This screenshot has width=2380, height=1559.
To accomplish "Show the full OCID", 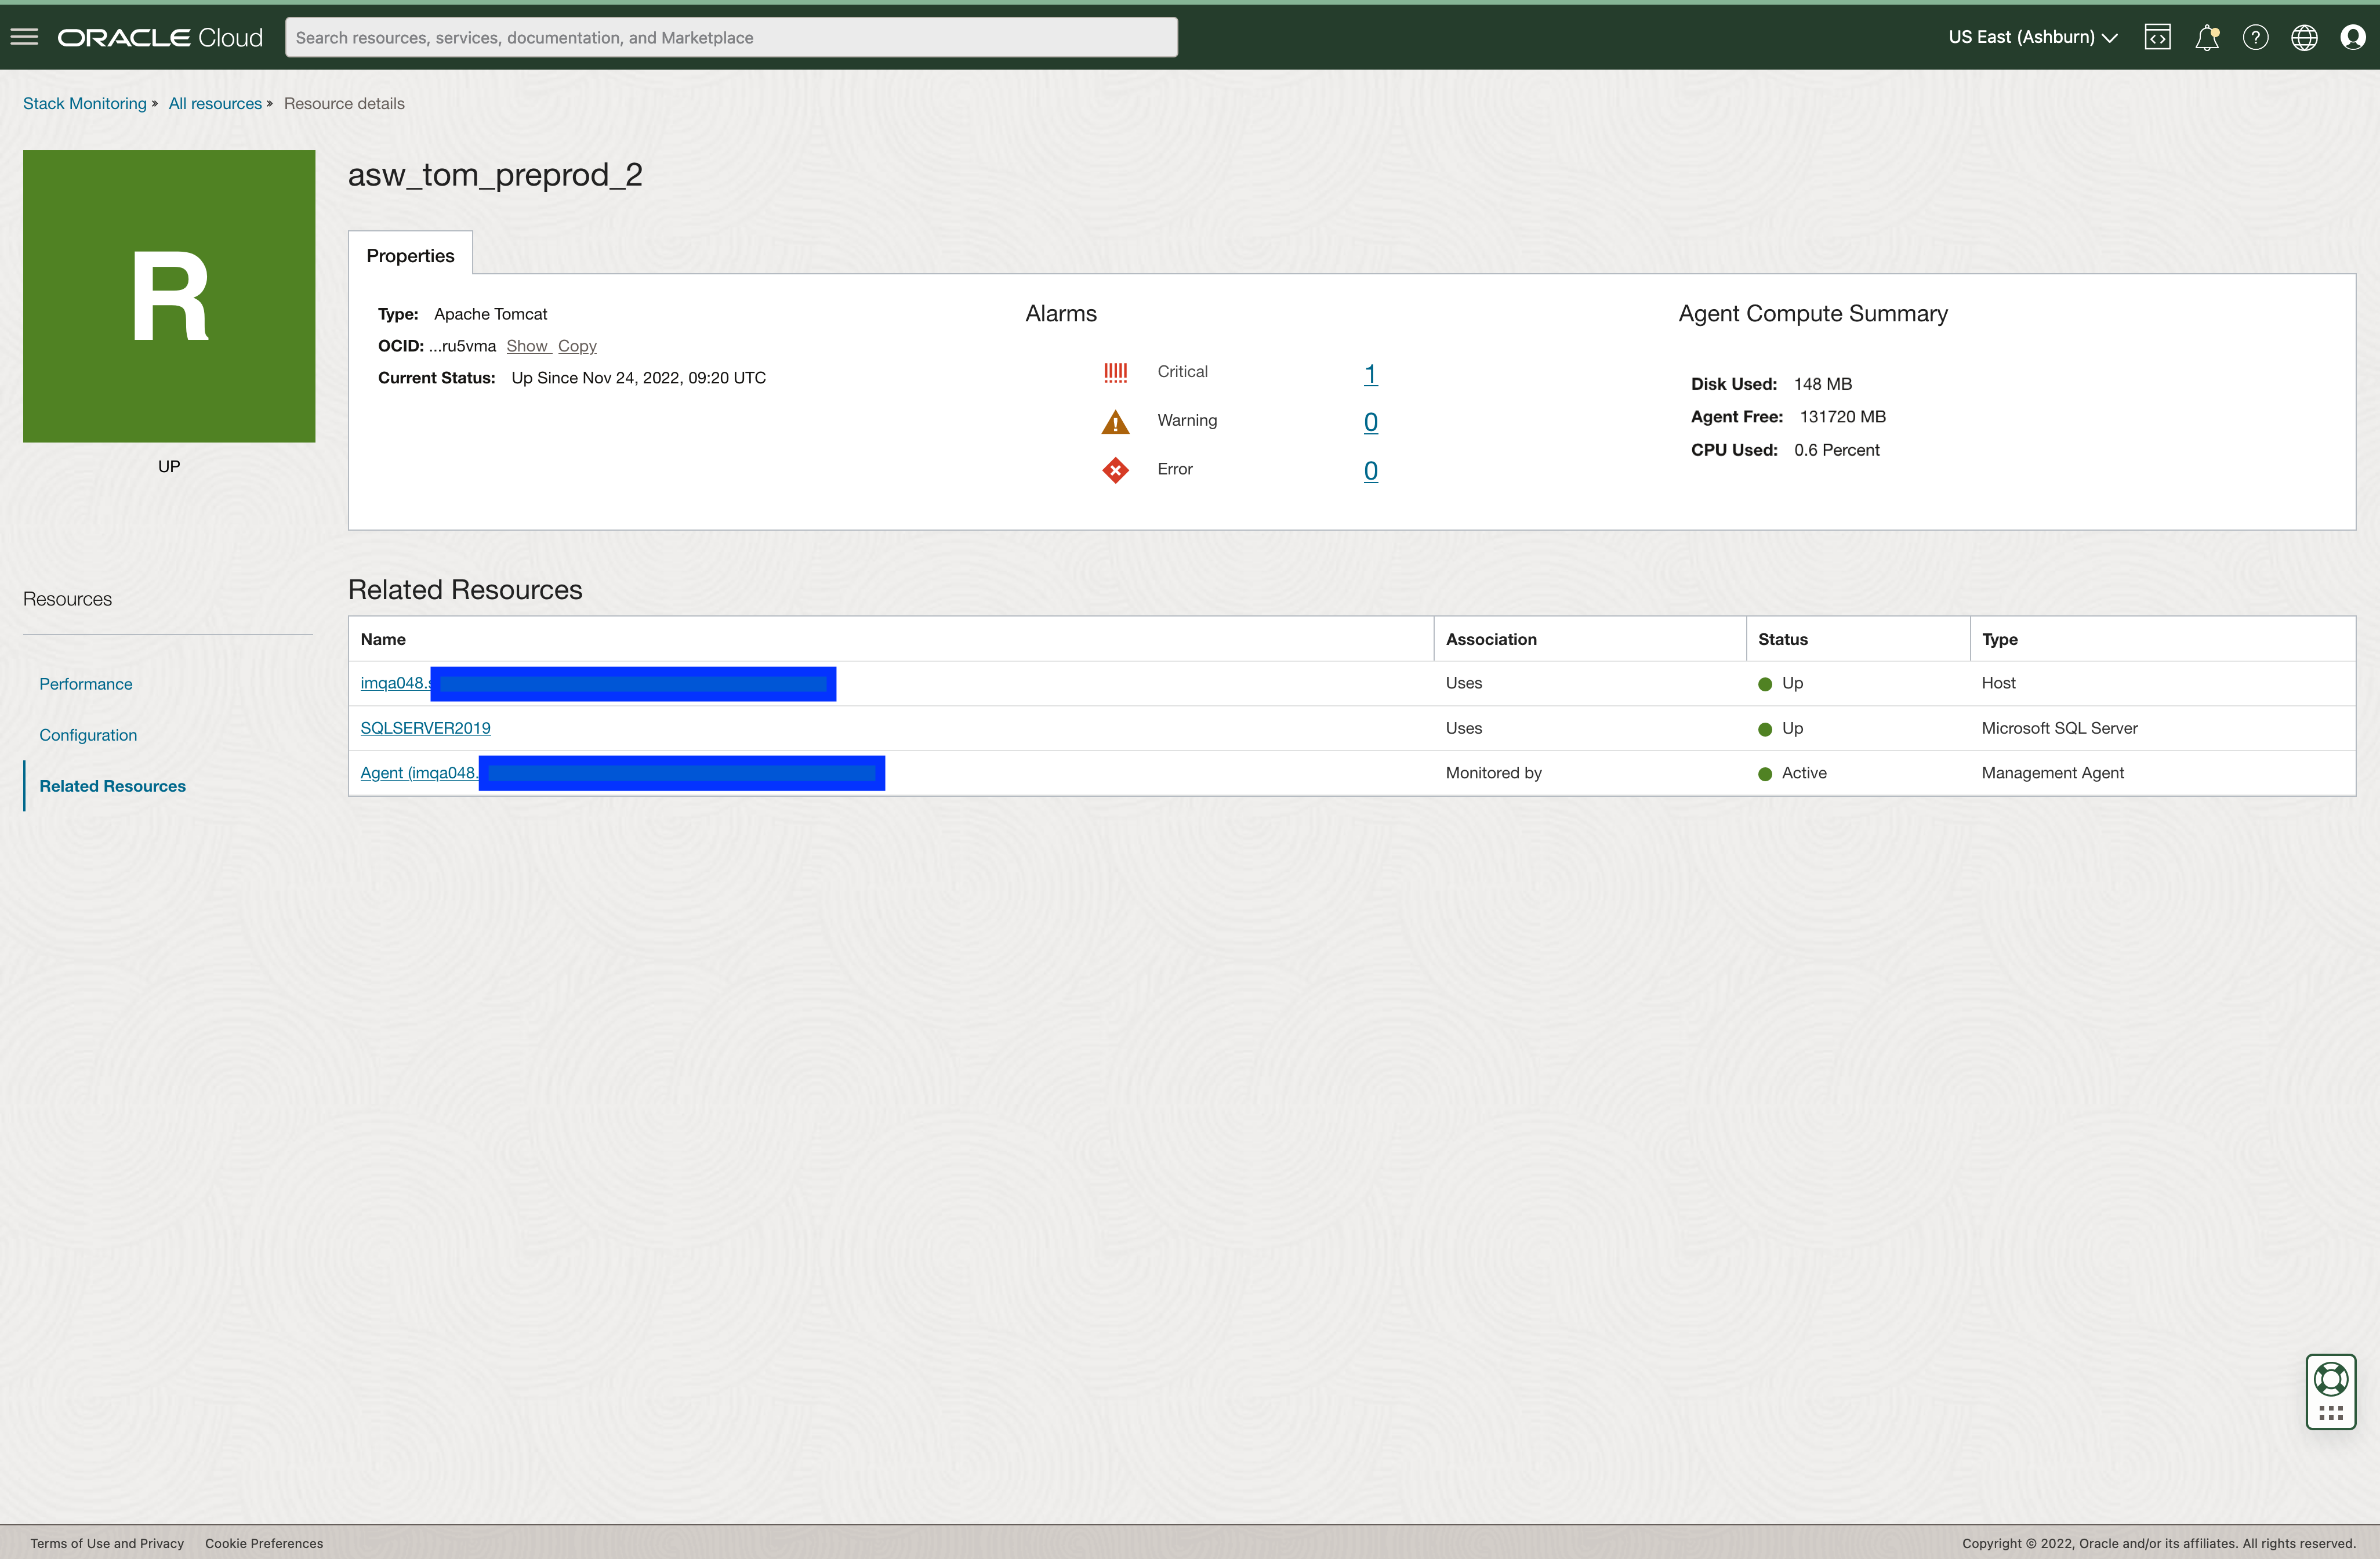I will 527,346.
